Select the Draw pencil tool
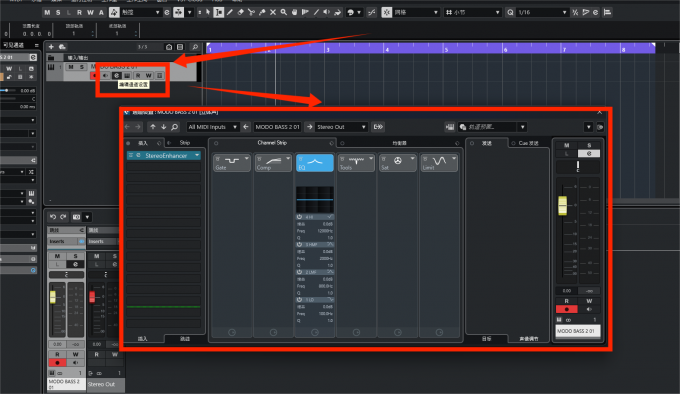This screenshot has height=394, width=680. click(x=230, y=13)
